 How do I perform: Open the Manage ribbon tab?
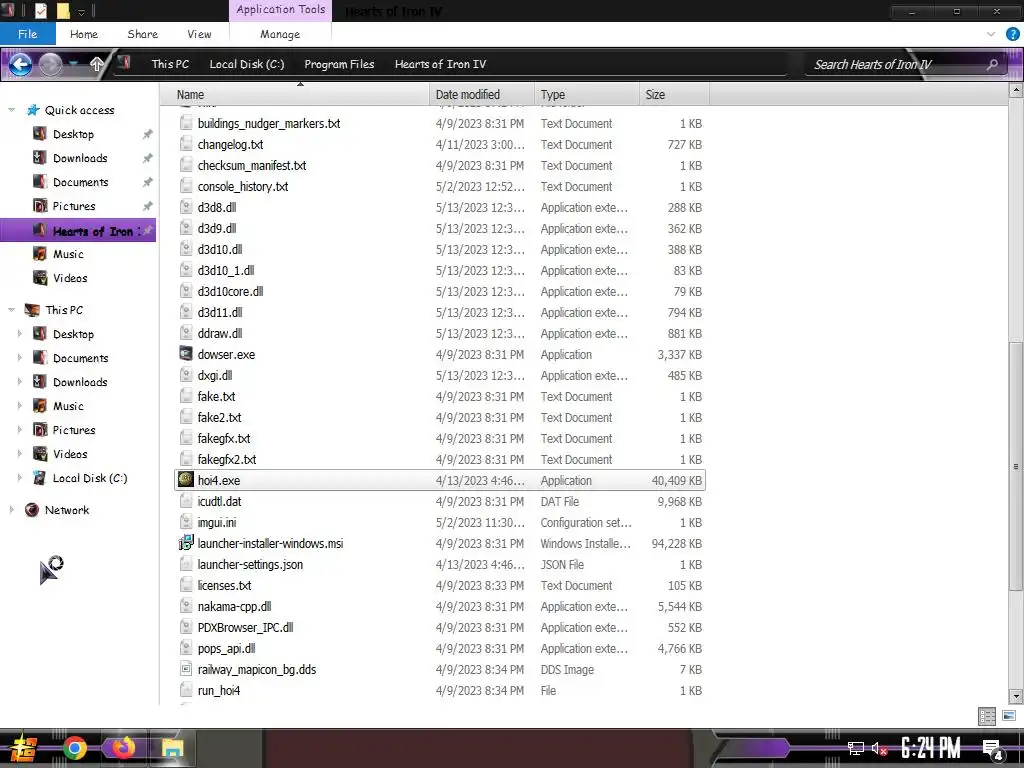[x=280, y=34]
